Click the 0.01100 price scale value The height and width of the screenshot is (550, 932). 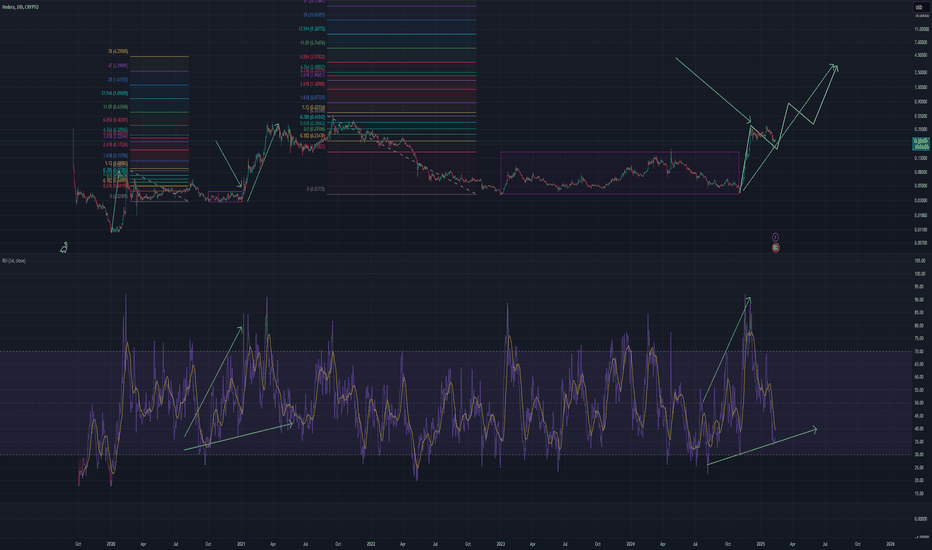[921, 230]
